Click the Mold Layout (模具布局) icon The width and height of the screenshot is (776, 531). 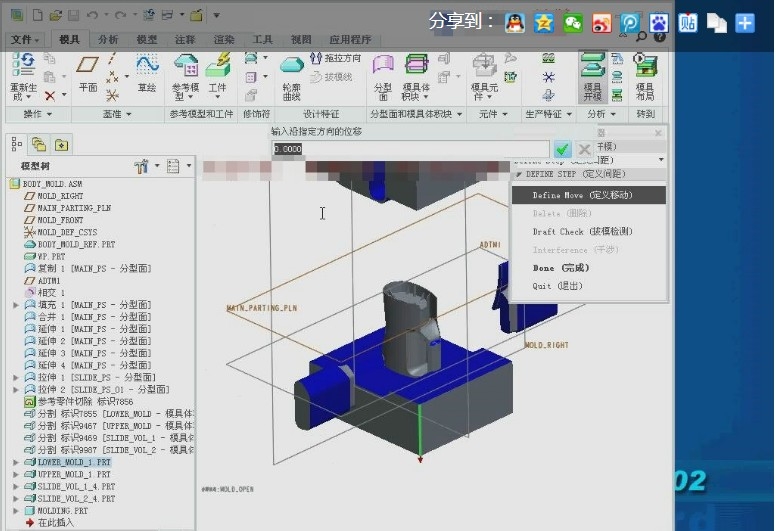[x=645, y=66]
